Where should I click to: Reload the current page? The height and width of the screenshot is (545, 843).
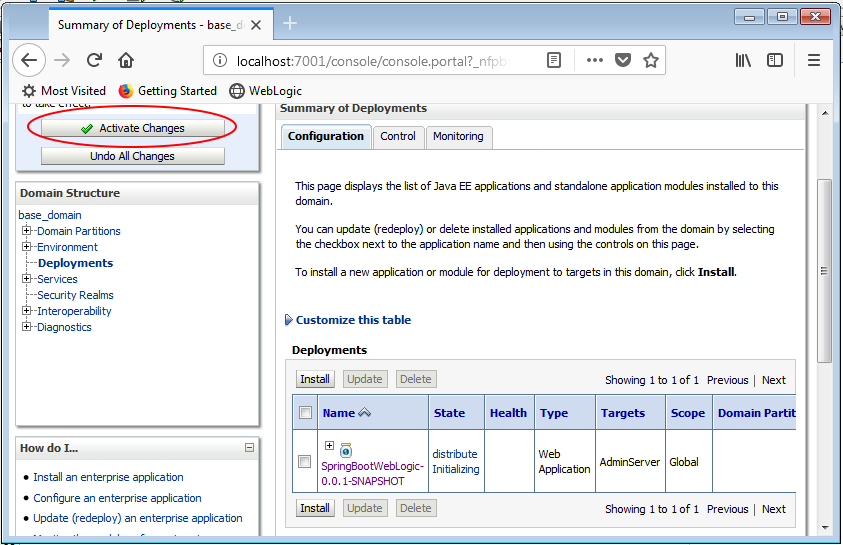click(95, 60)
